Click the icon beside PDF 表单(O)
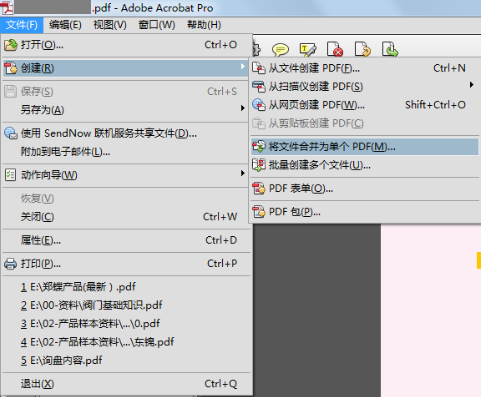 click(x=259, y=189)
